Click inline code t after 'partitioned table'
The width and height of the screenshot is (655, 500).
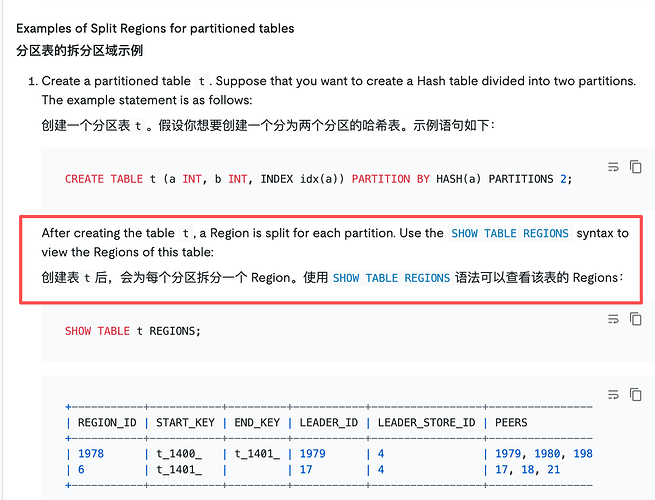click(202, 81)
